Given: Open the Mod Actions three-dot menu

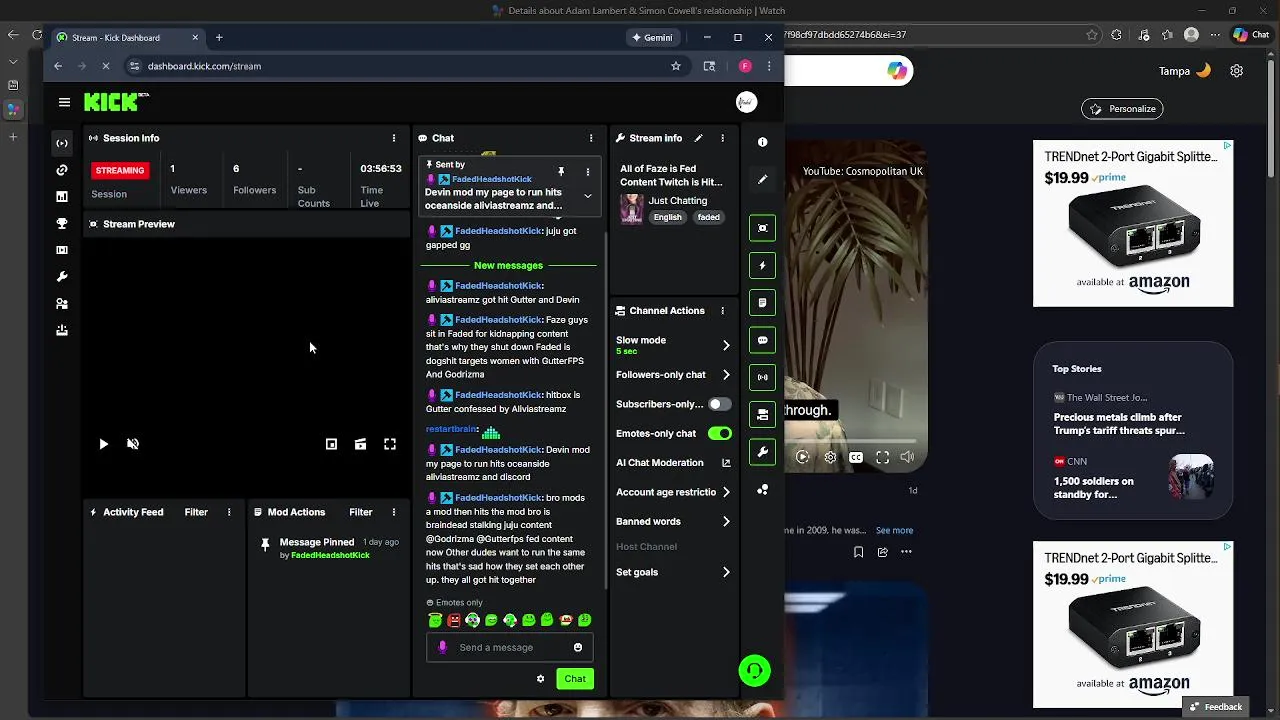Looking at the screenshot, I should [394, 512].
